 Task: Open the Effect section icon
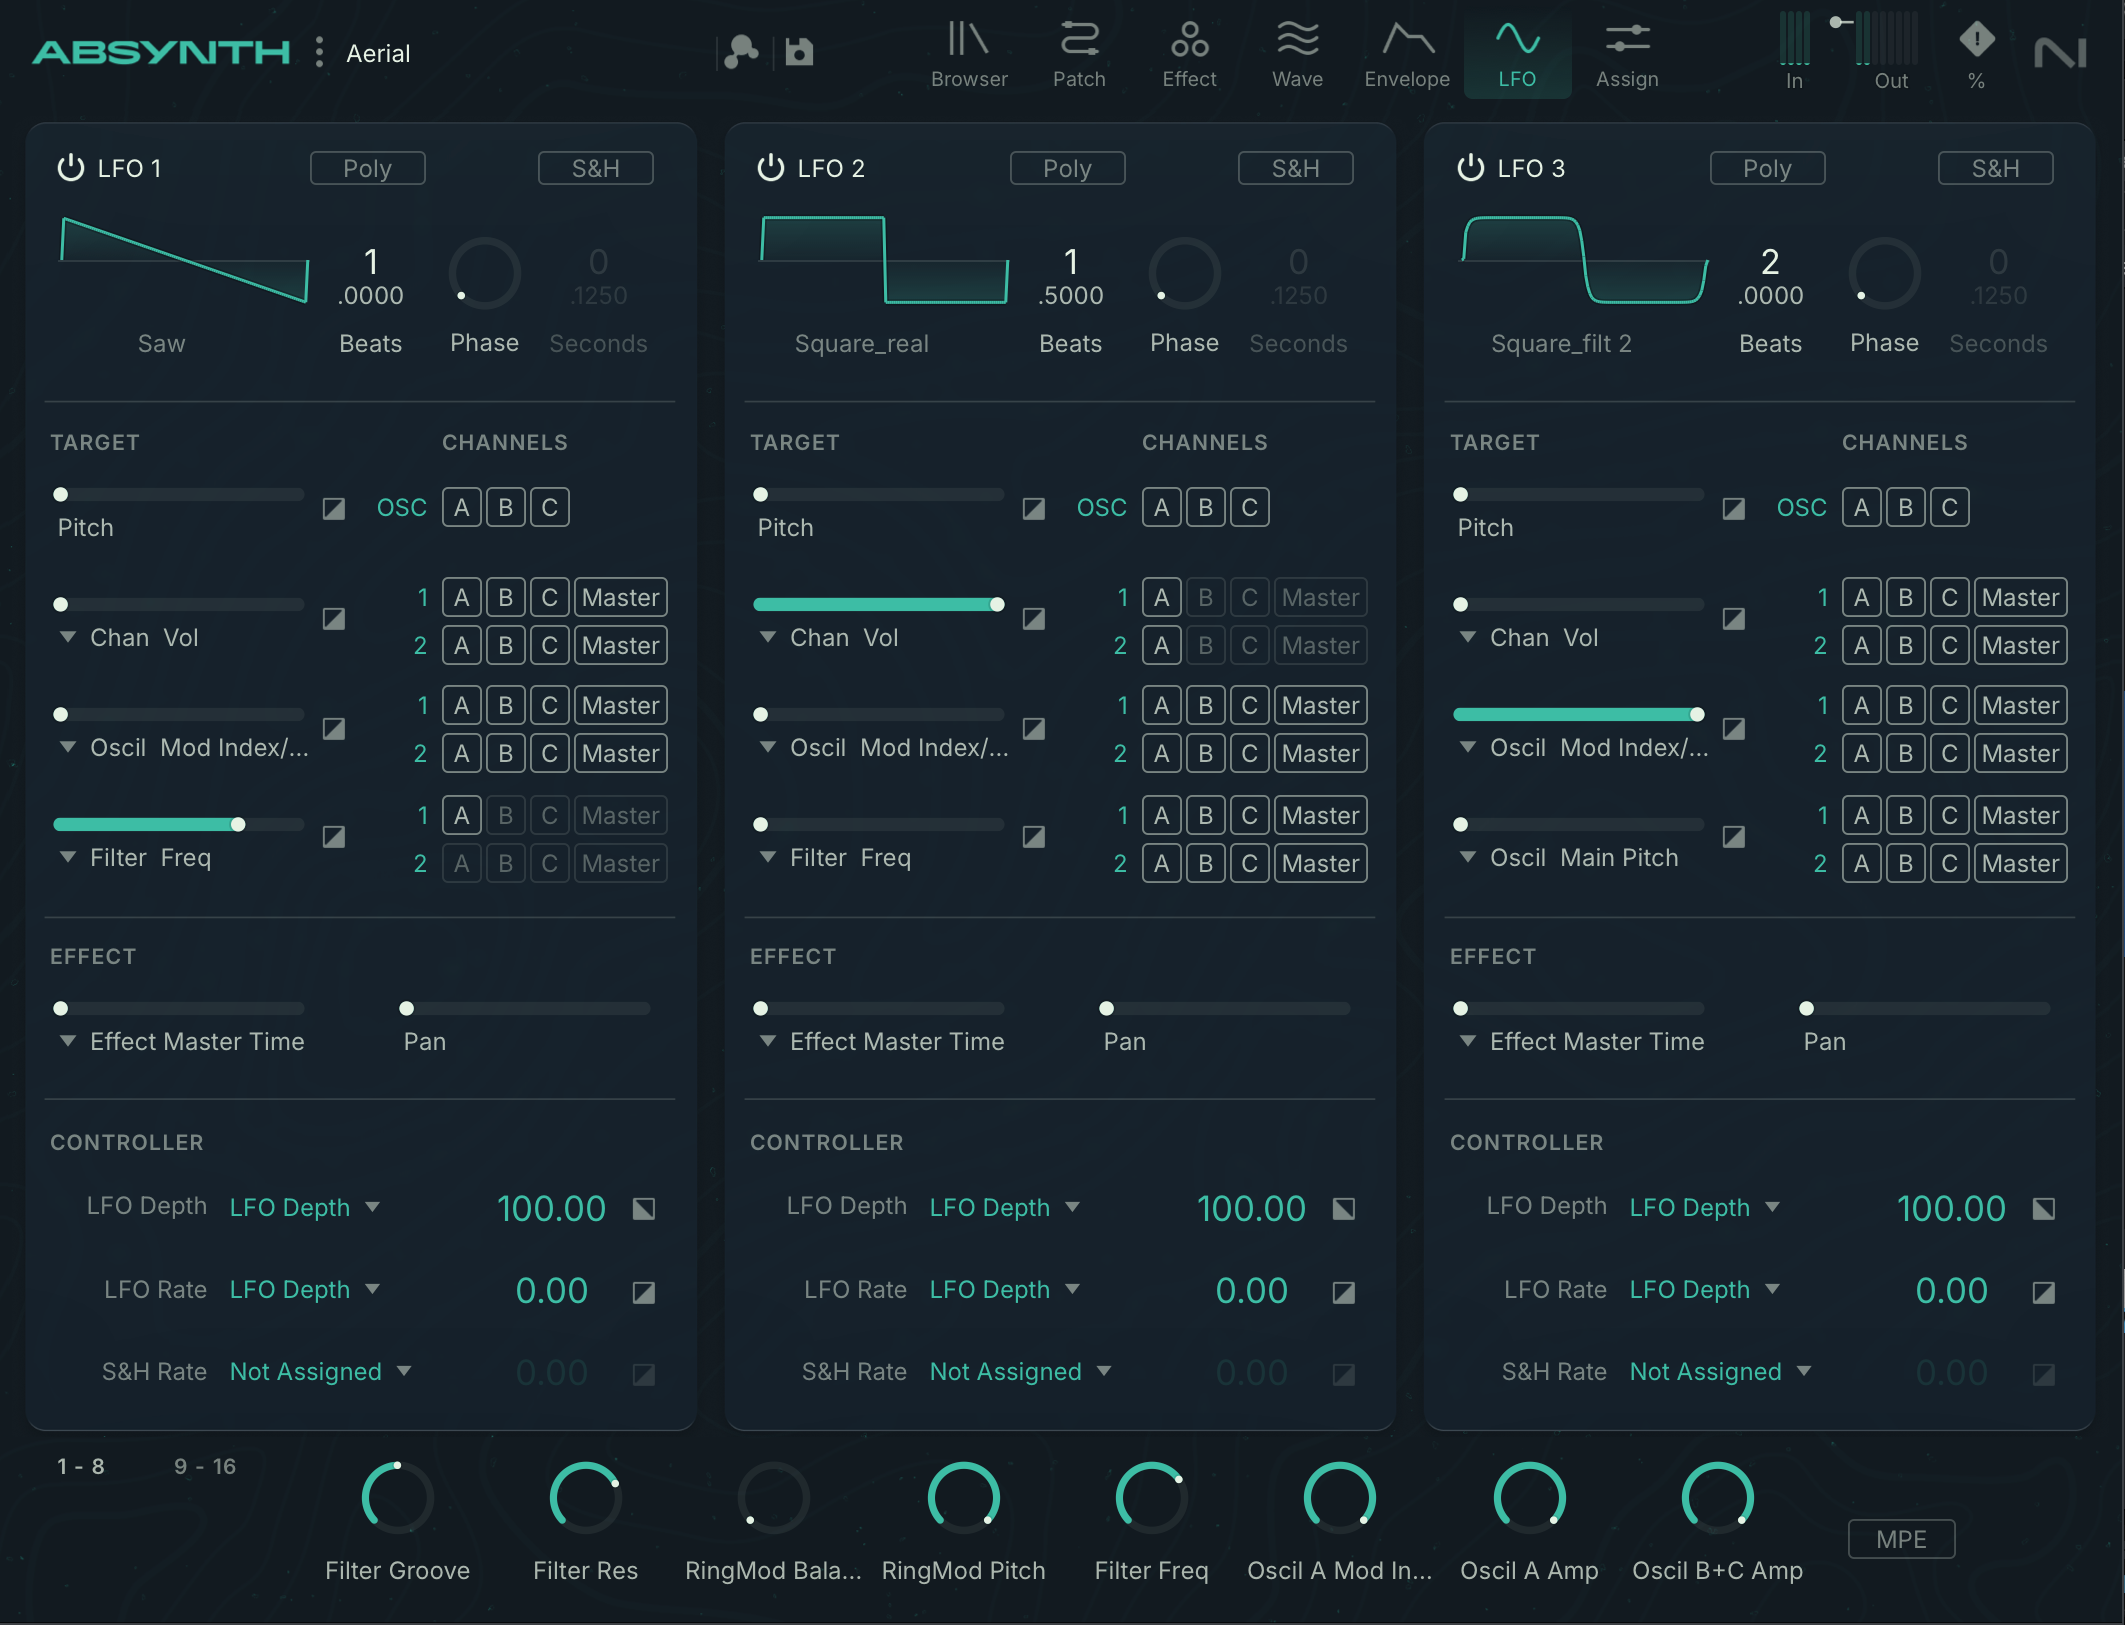(x=1188, y=52)
